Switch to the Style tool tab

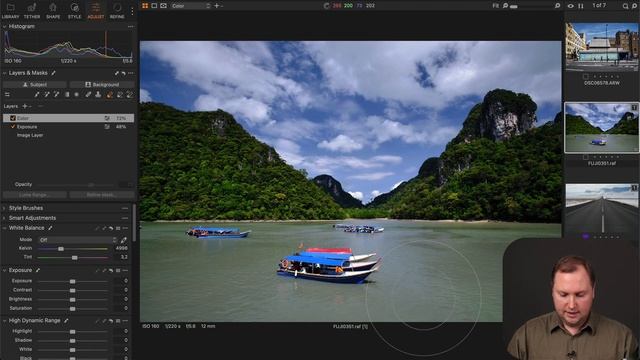pyautogui.click(x=74, y=11)
